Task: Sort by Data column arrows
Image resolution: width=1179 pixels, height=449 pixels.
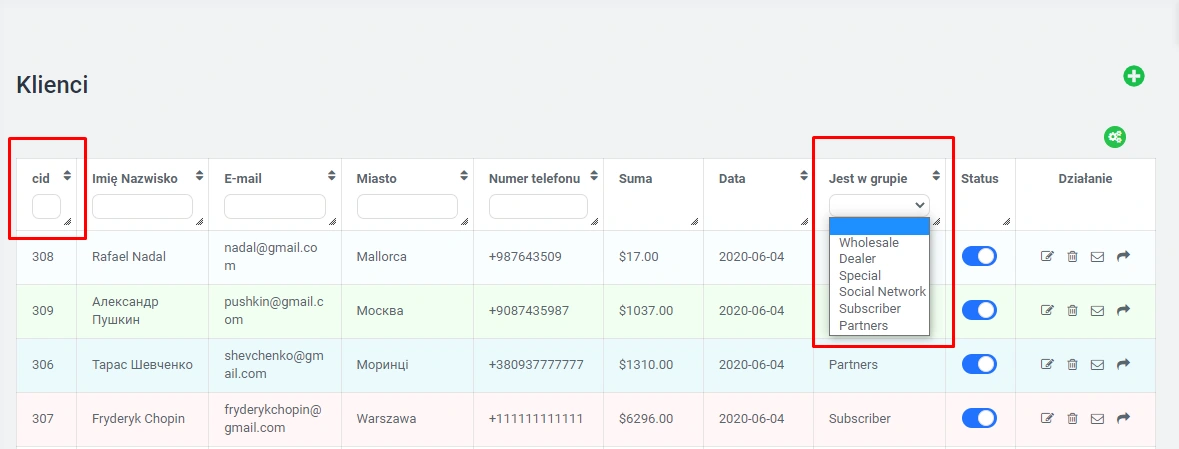Action: point(803,176)
